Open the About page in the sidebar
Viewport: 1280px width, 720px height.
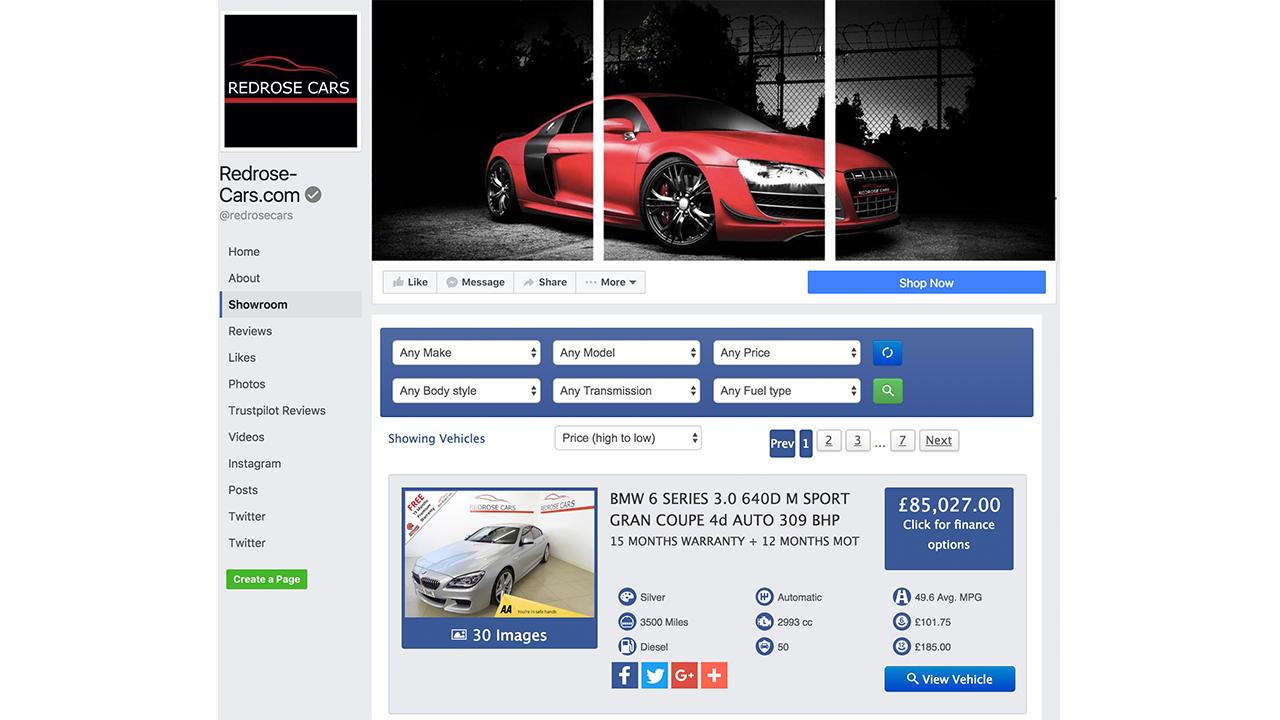[x=244, y=278]
